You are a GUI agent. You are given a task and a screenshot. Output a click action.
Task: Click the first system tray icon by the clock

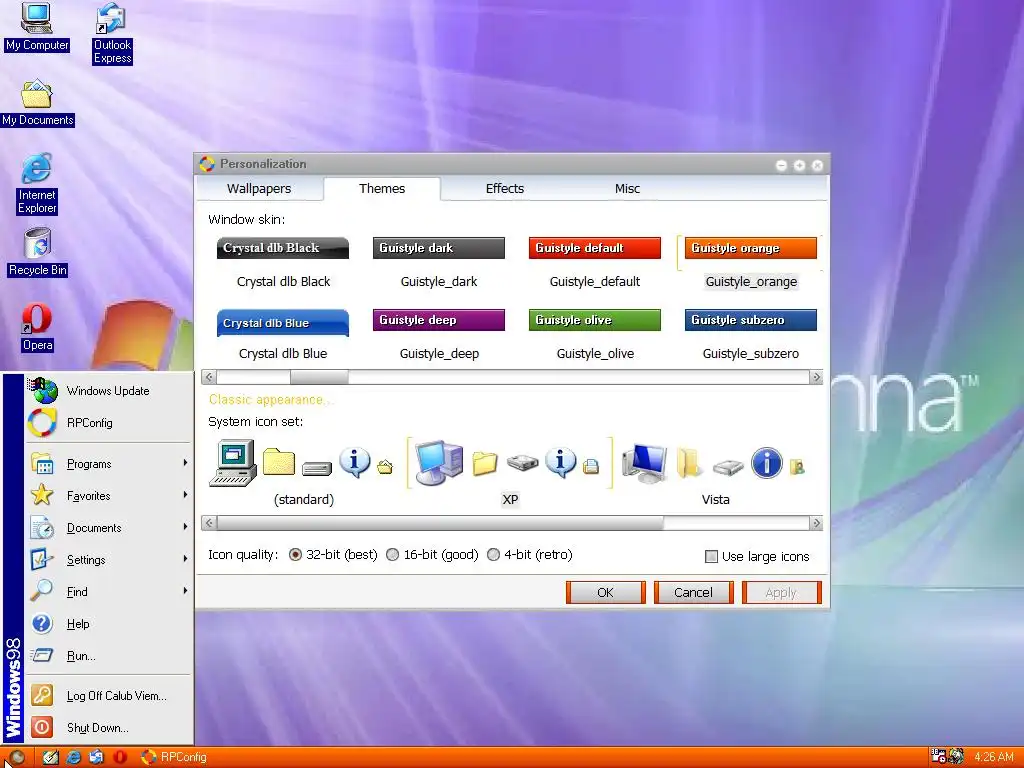coord(938,757)
